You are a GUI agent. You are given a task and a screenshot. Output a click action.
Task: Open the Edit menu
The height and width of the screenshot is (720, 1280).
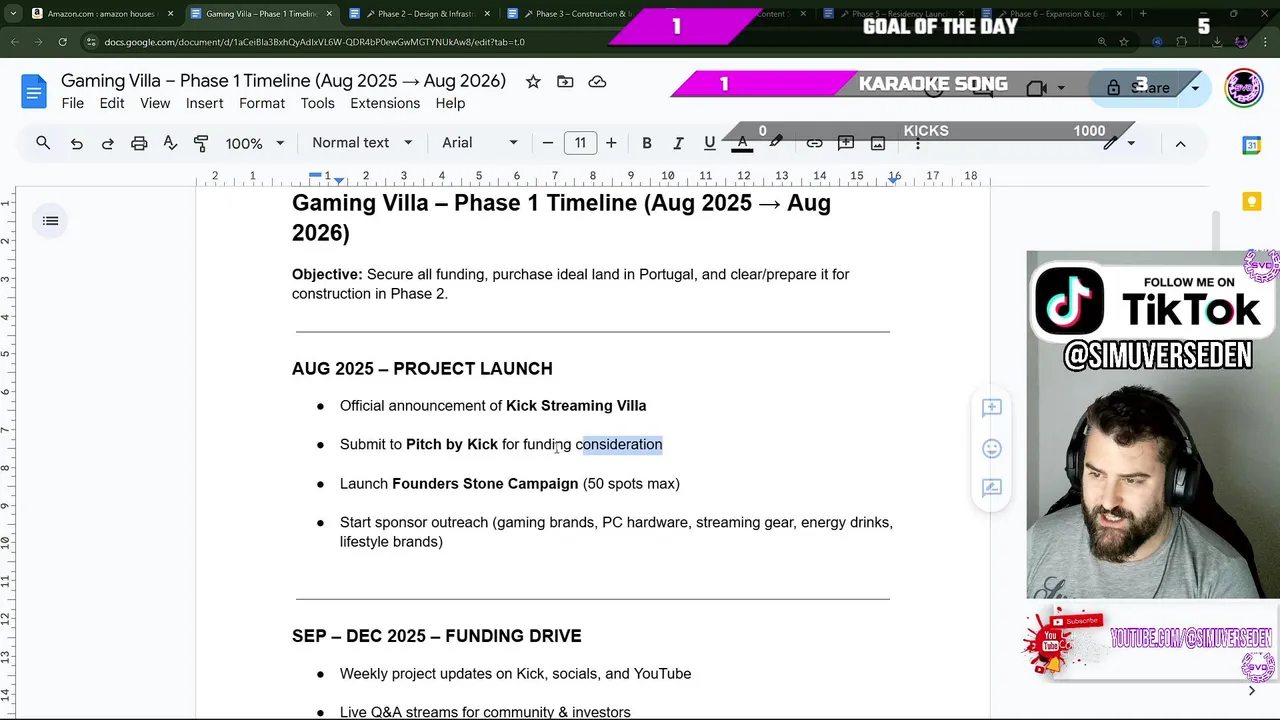point(112,104)
